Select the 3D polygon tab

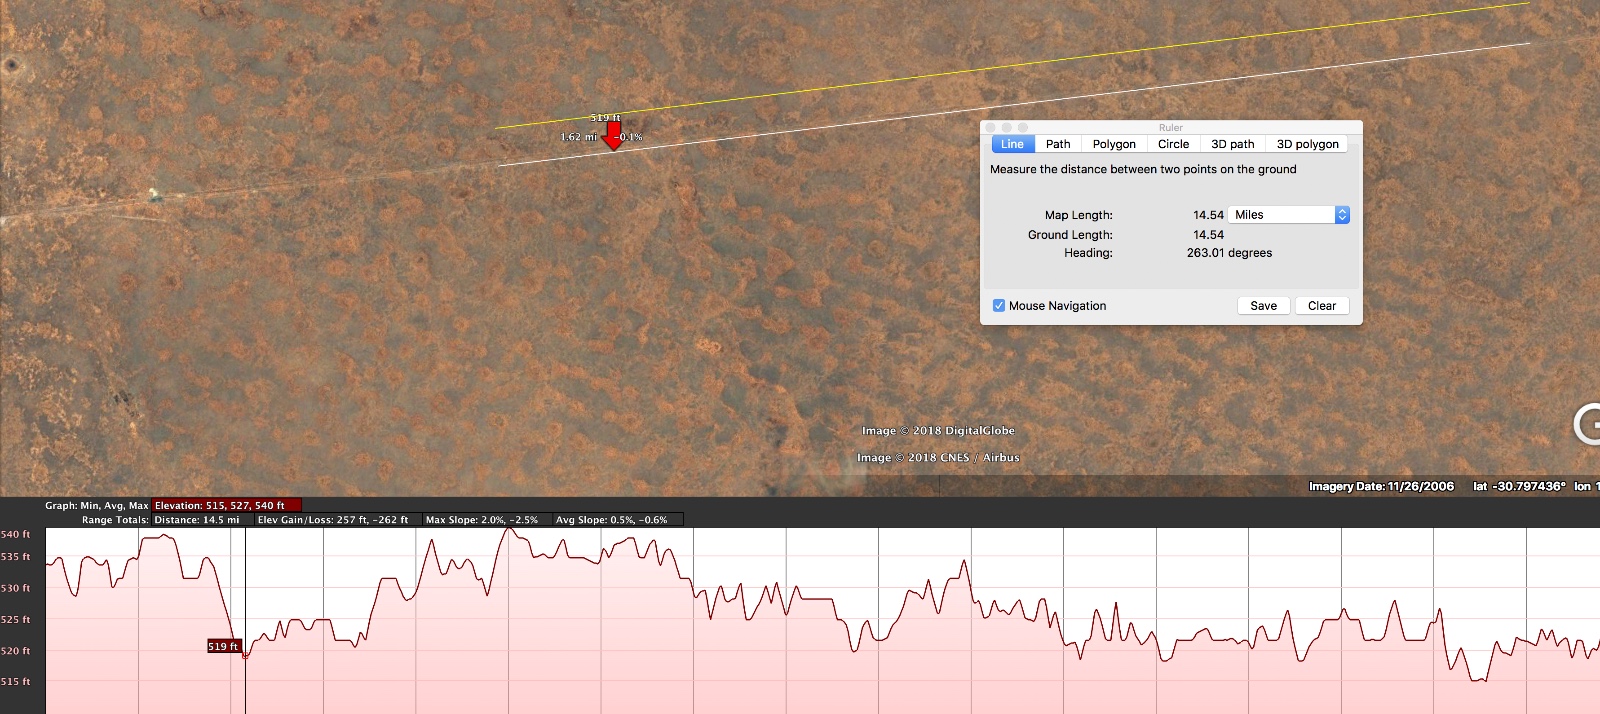[x=1307, y=144]
